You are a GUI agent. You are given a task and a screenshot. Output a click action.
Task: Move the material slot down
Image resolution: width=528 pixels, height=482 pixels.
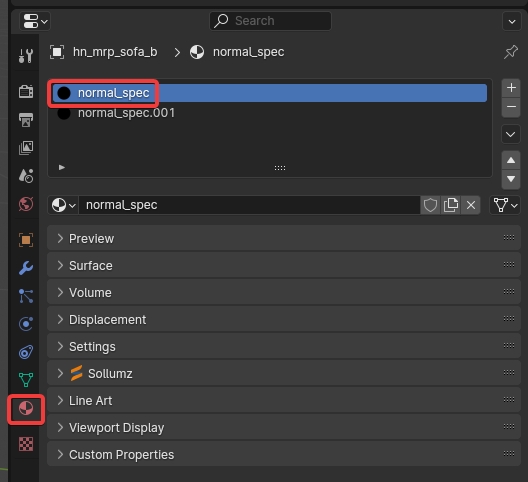[511, 179]
